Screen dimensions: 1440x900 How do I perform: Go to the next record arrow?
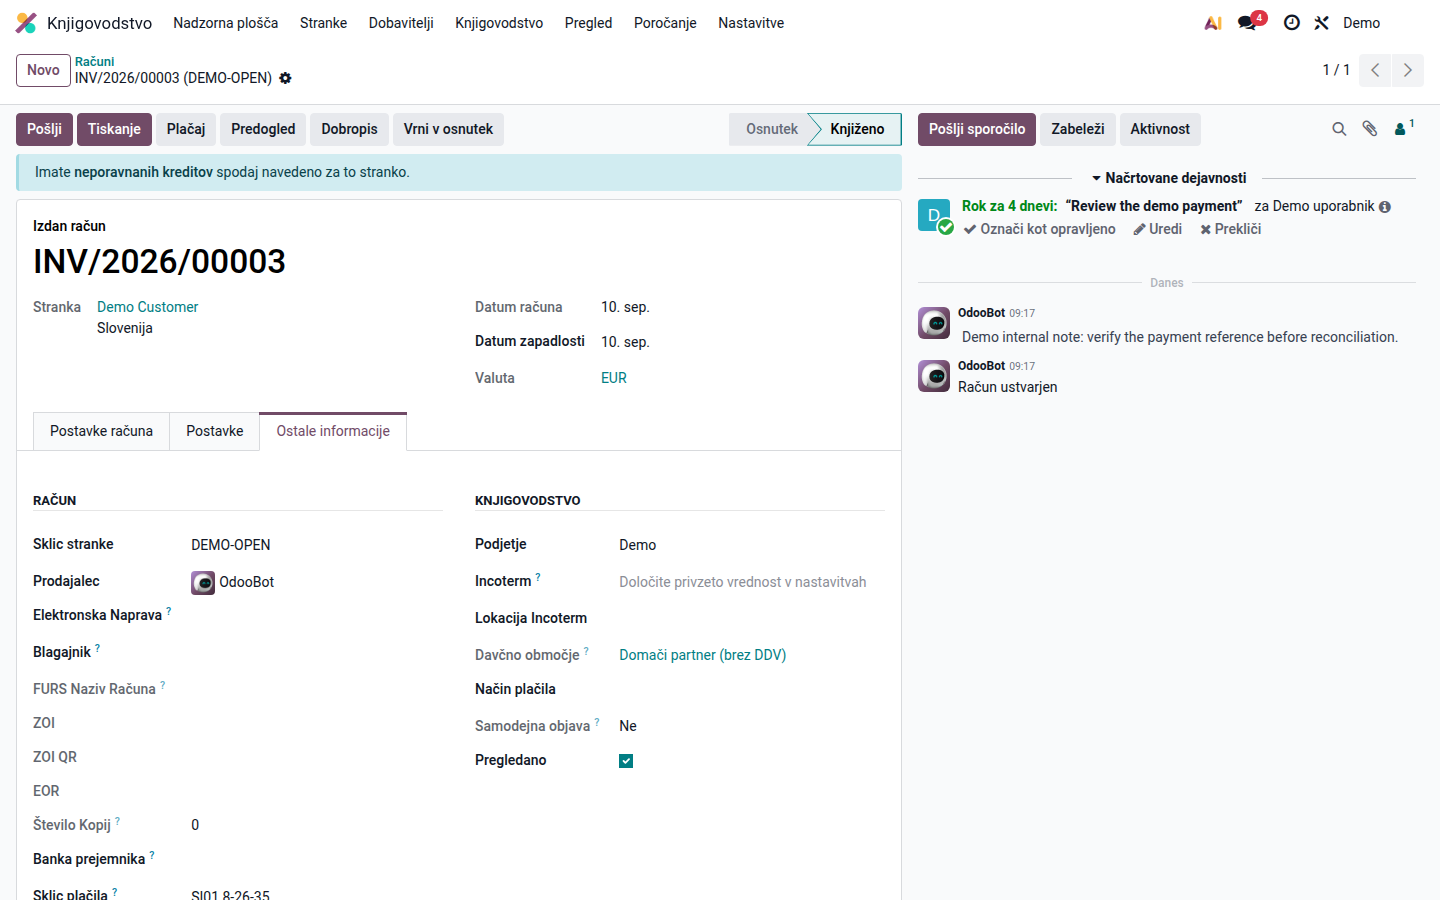click(x=1408, y=70)
